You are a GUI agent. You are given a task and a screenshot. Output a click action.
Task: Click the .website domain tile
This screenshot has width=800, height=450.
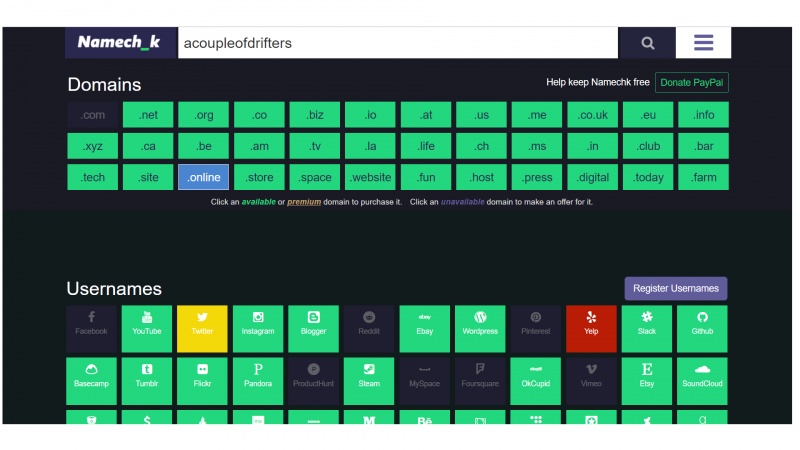(370, 177)
